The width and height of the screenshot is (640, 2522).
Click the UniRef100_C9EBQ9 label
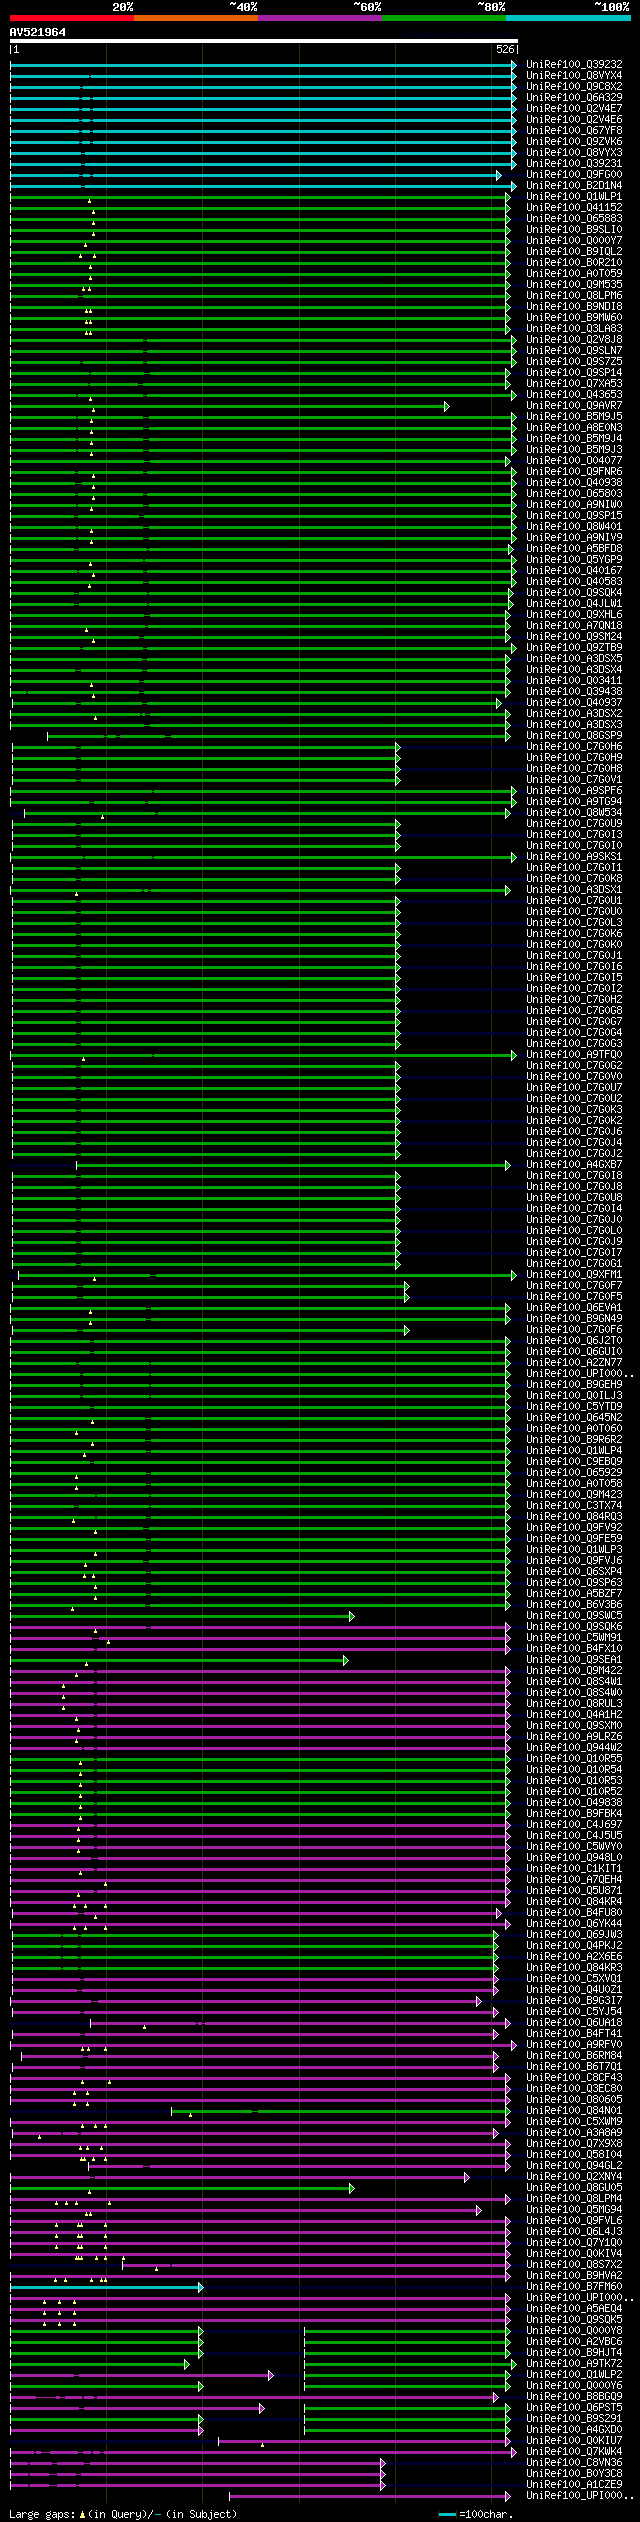tap(574, 1462)
